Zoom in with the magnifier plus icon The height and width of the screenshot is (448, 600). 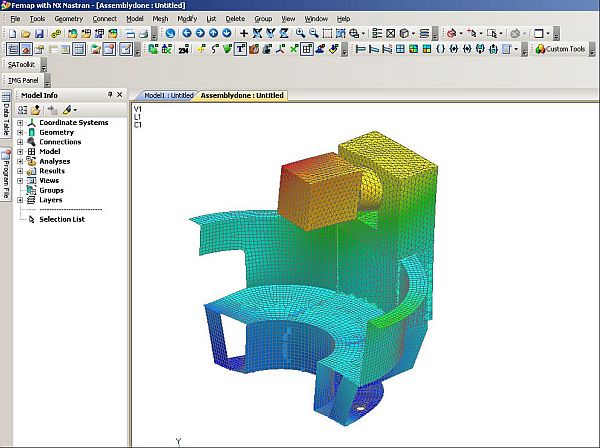300,33
